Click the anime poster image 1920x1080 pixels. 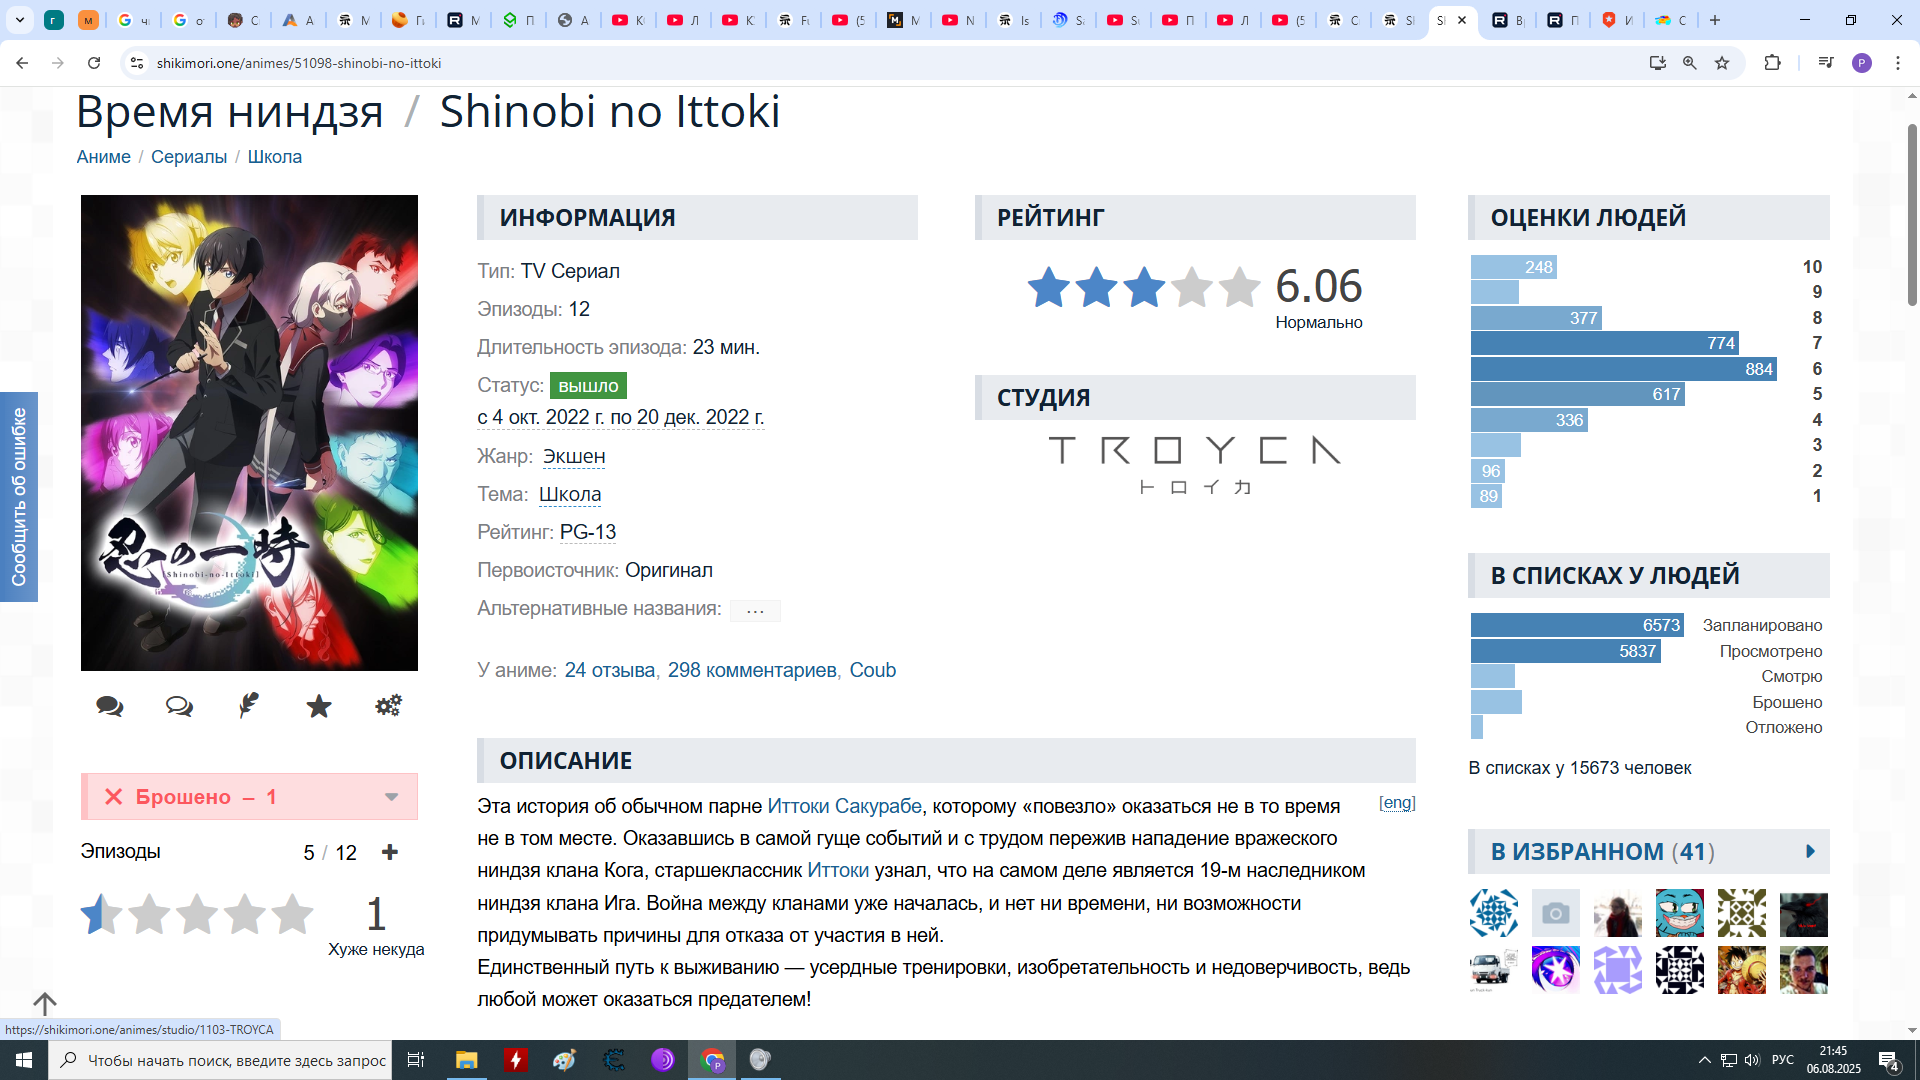(x=249, y=432)
